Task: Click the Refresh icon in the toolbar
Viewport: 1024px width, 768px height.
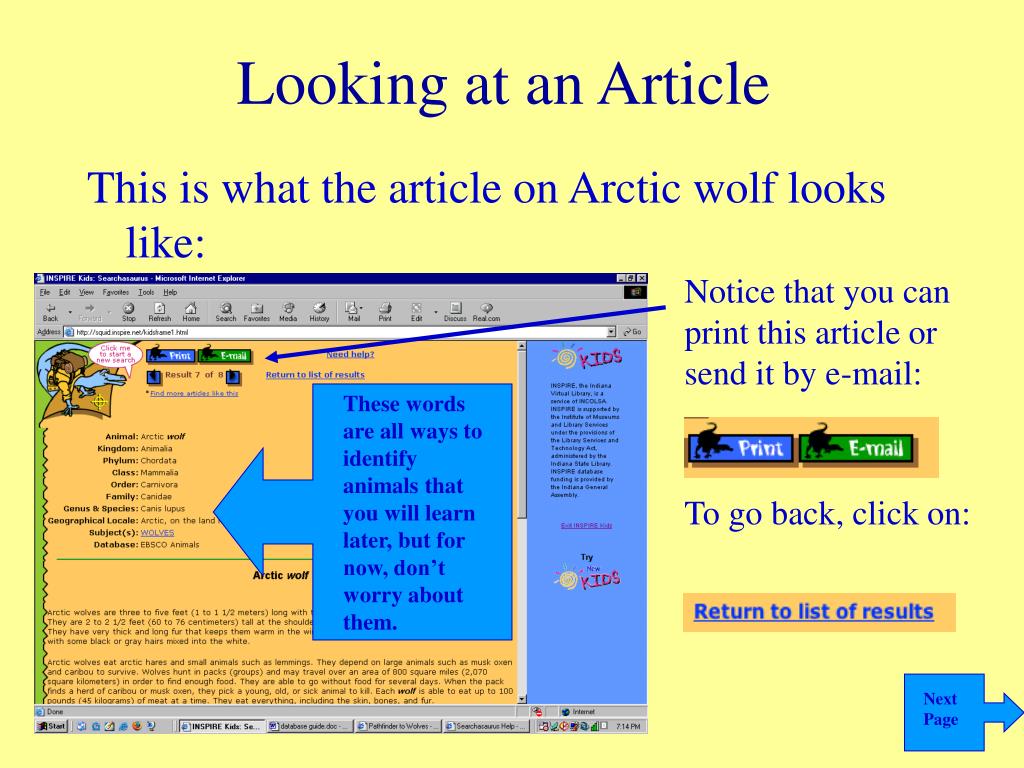Action: (x=159, y=312)
